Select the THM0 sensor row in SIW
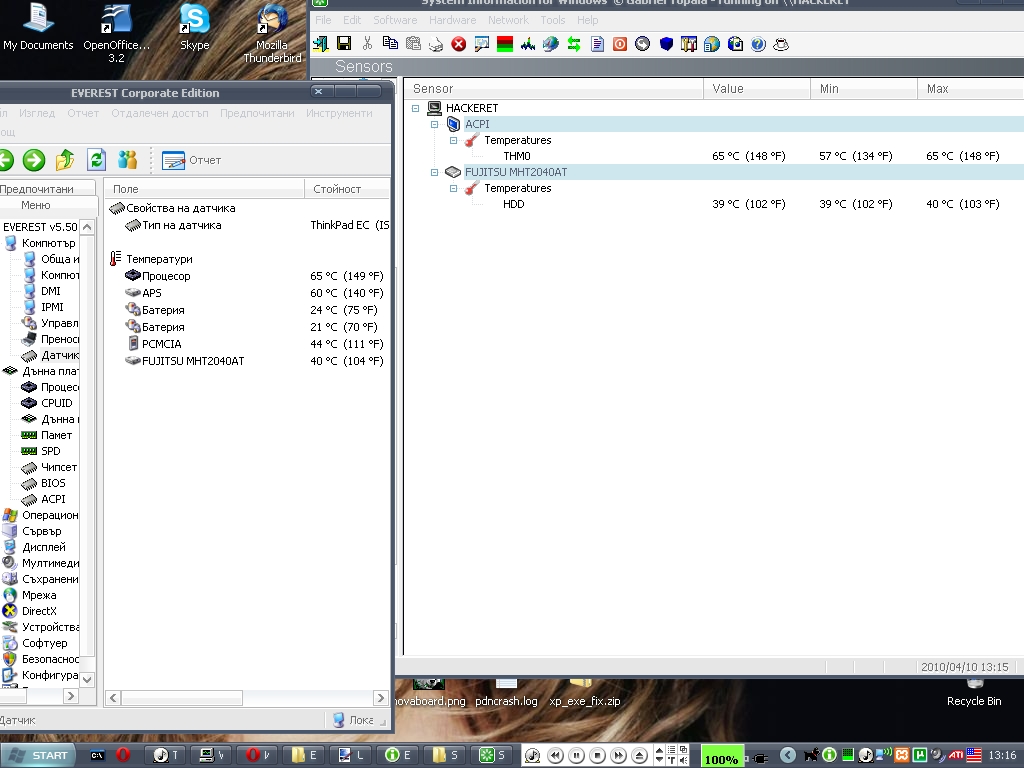This screenshot has height=768, width=1024. 713,156
